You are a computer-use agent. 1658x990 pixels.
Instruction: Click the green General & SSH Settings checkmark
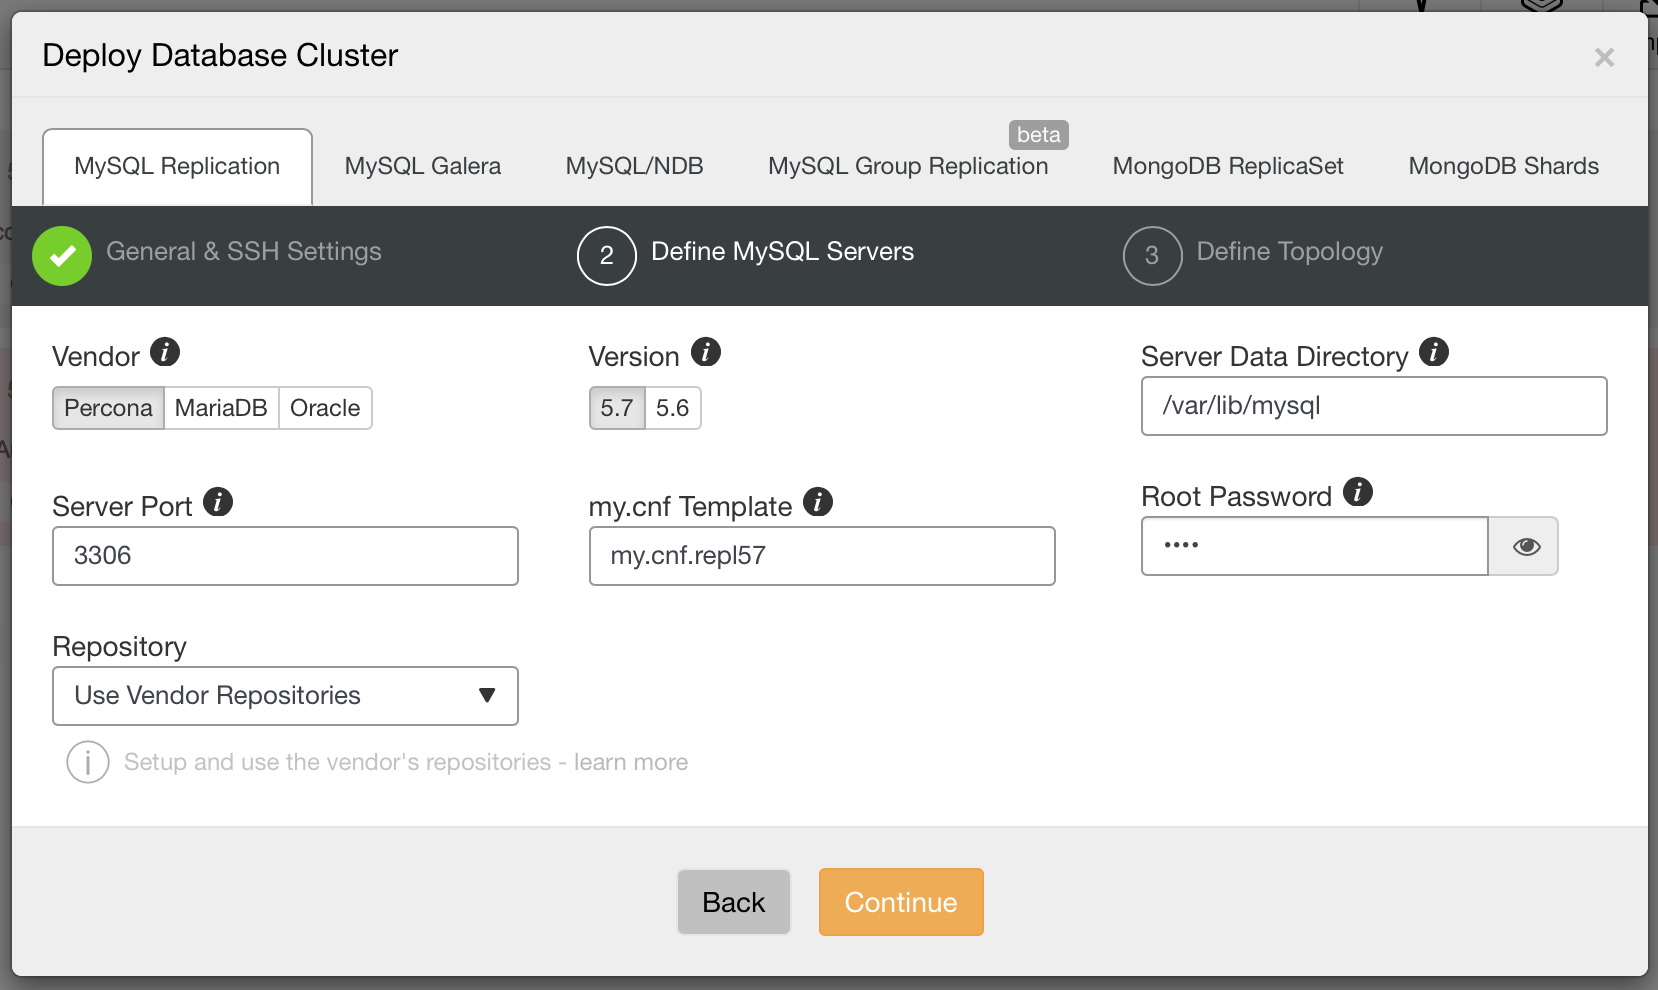62,256
